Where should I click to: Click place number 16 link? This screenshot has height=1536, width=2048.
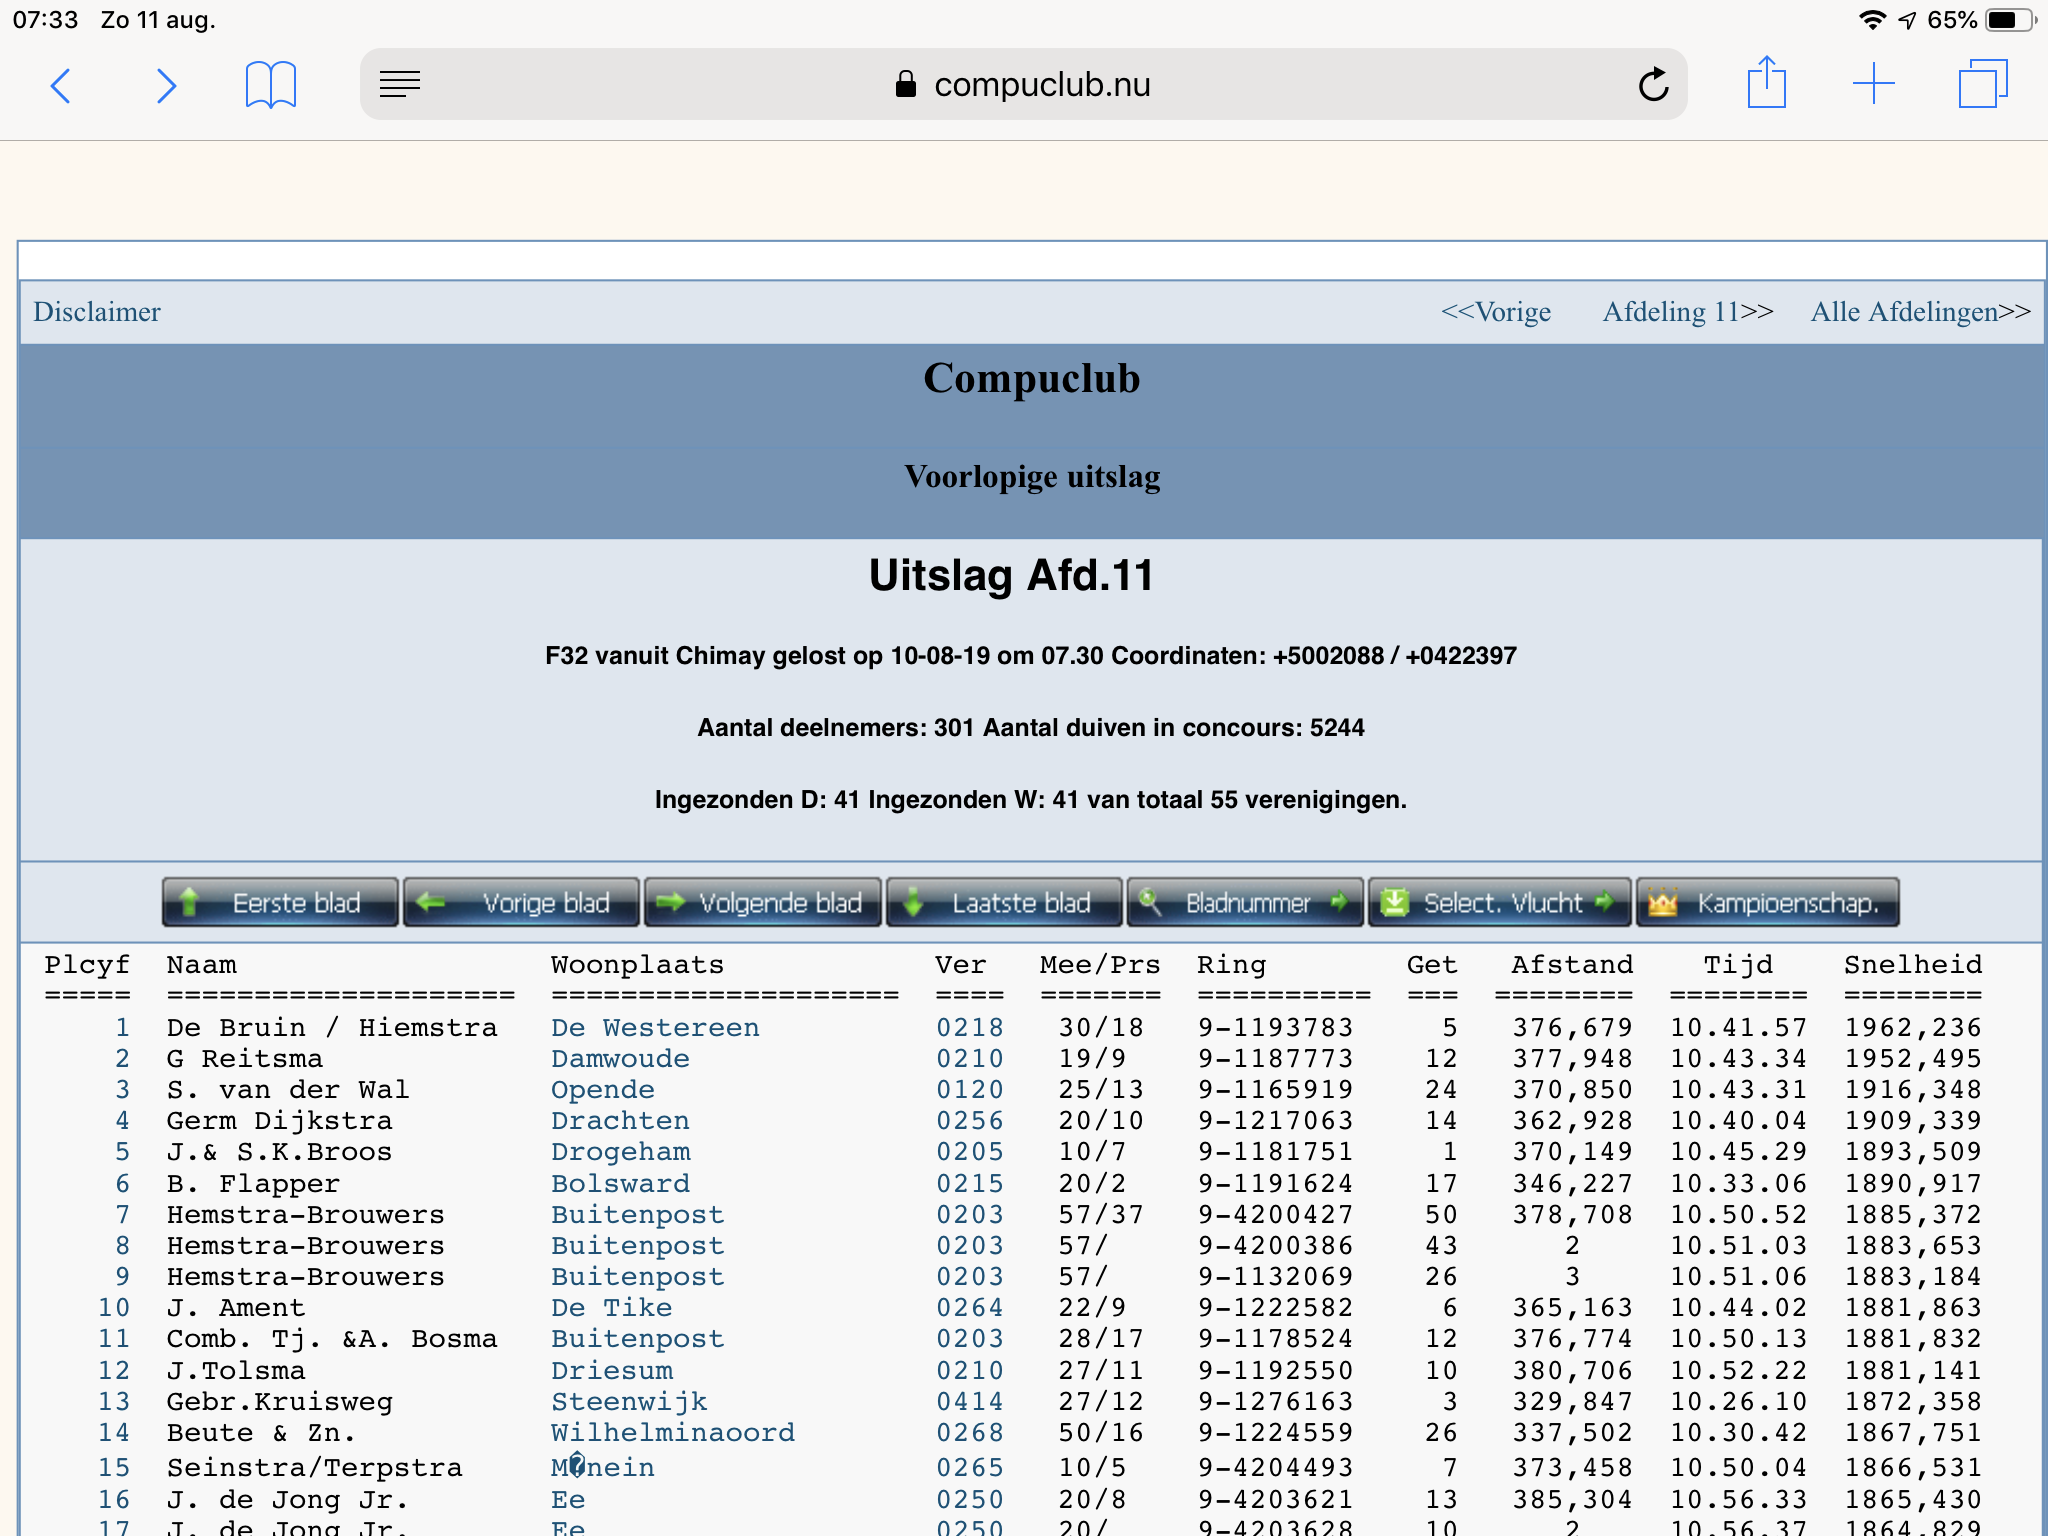pos(114,1500)
